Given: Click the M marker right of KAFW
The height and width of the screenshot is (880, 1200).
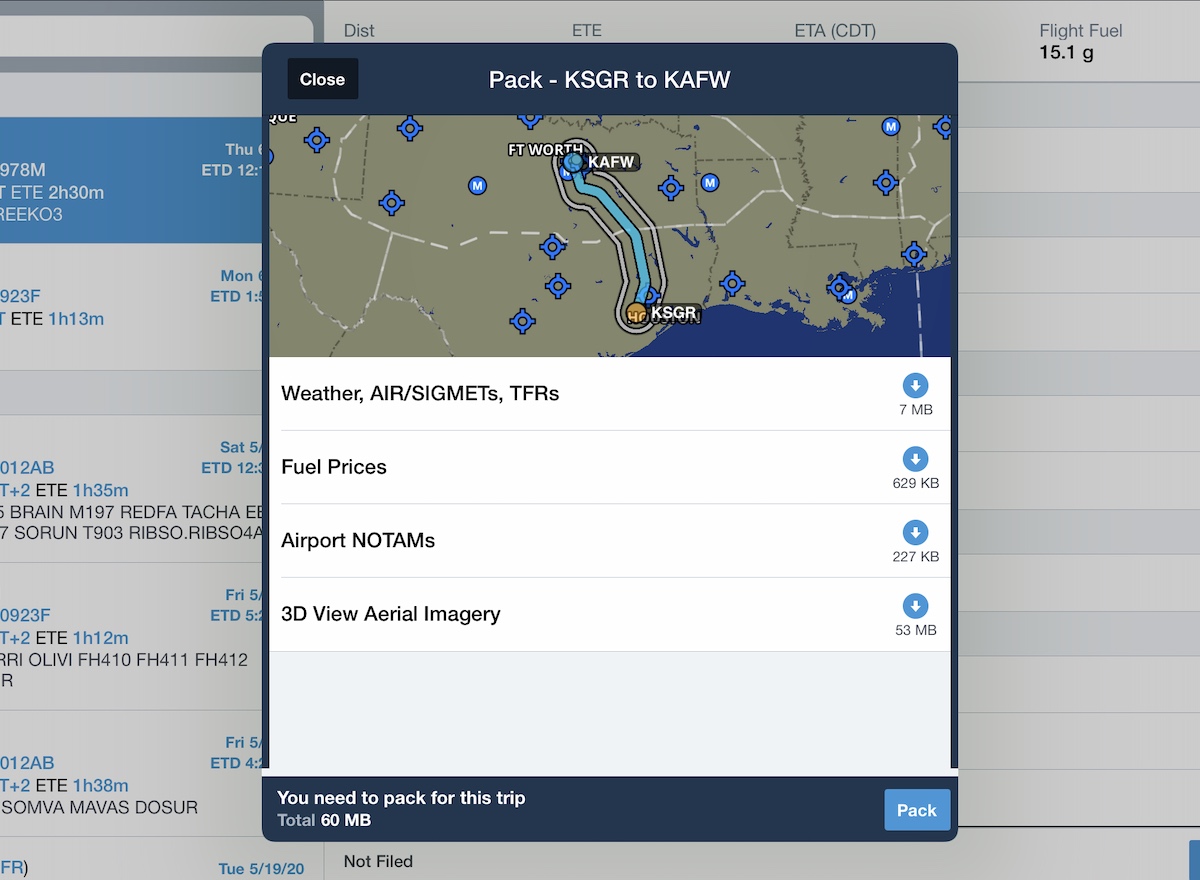Looking at the screenshot, I should (709, 183).
